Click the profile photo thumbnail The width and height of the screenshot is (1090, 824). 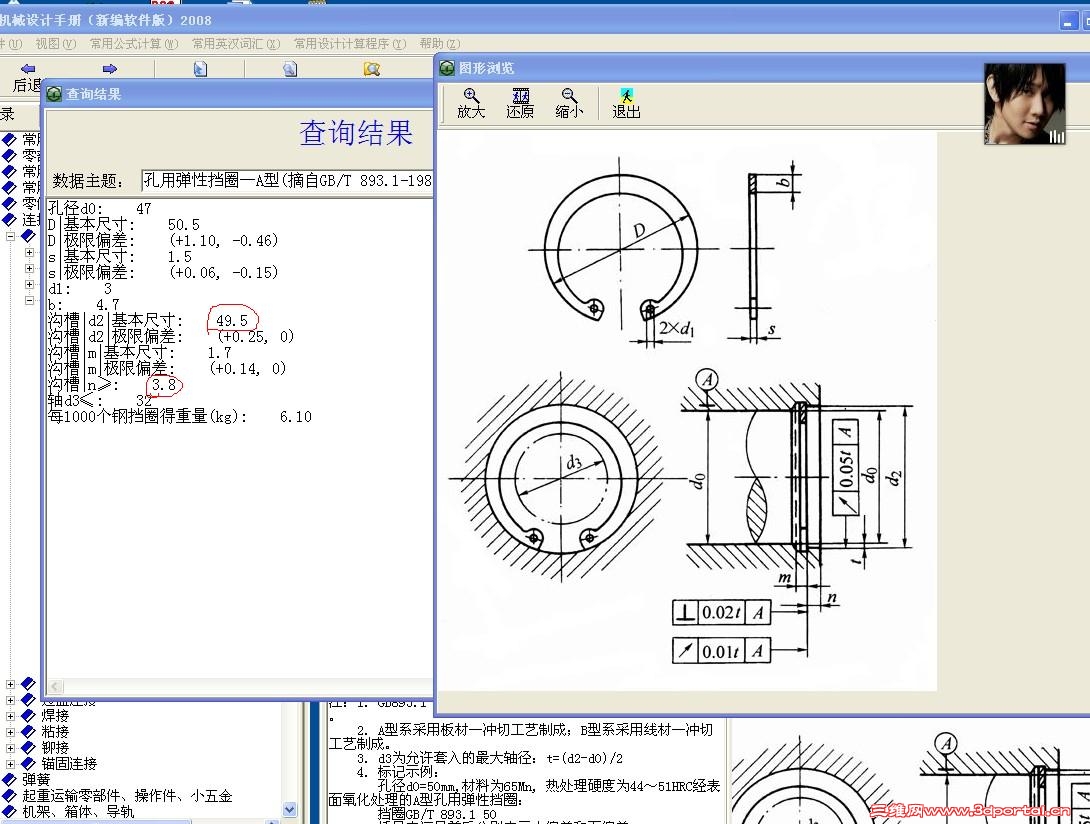1025,104
